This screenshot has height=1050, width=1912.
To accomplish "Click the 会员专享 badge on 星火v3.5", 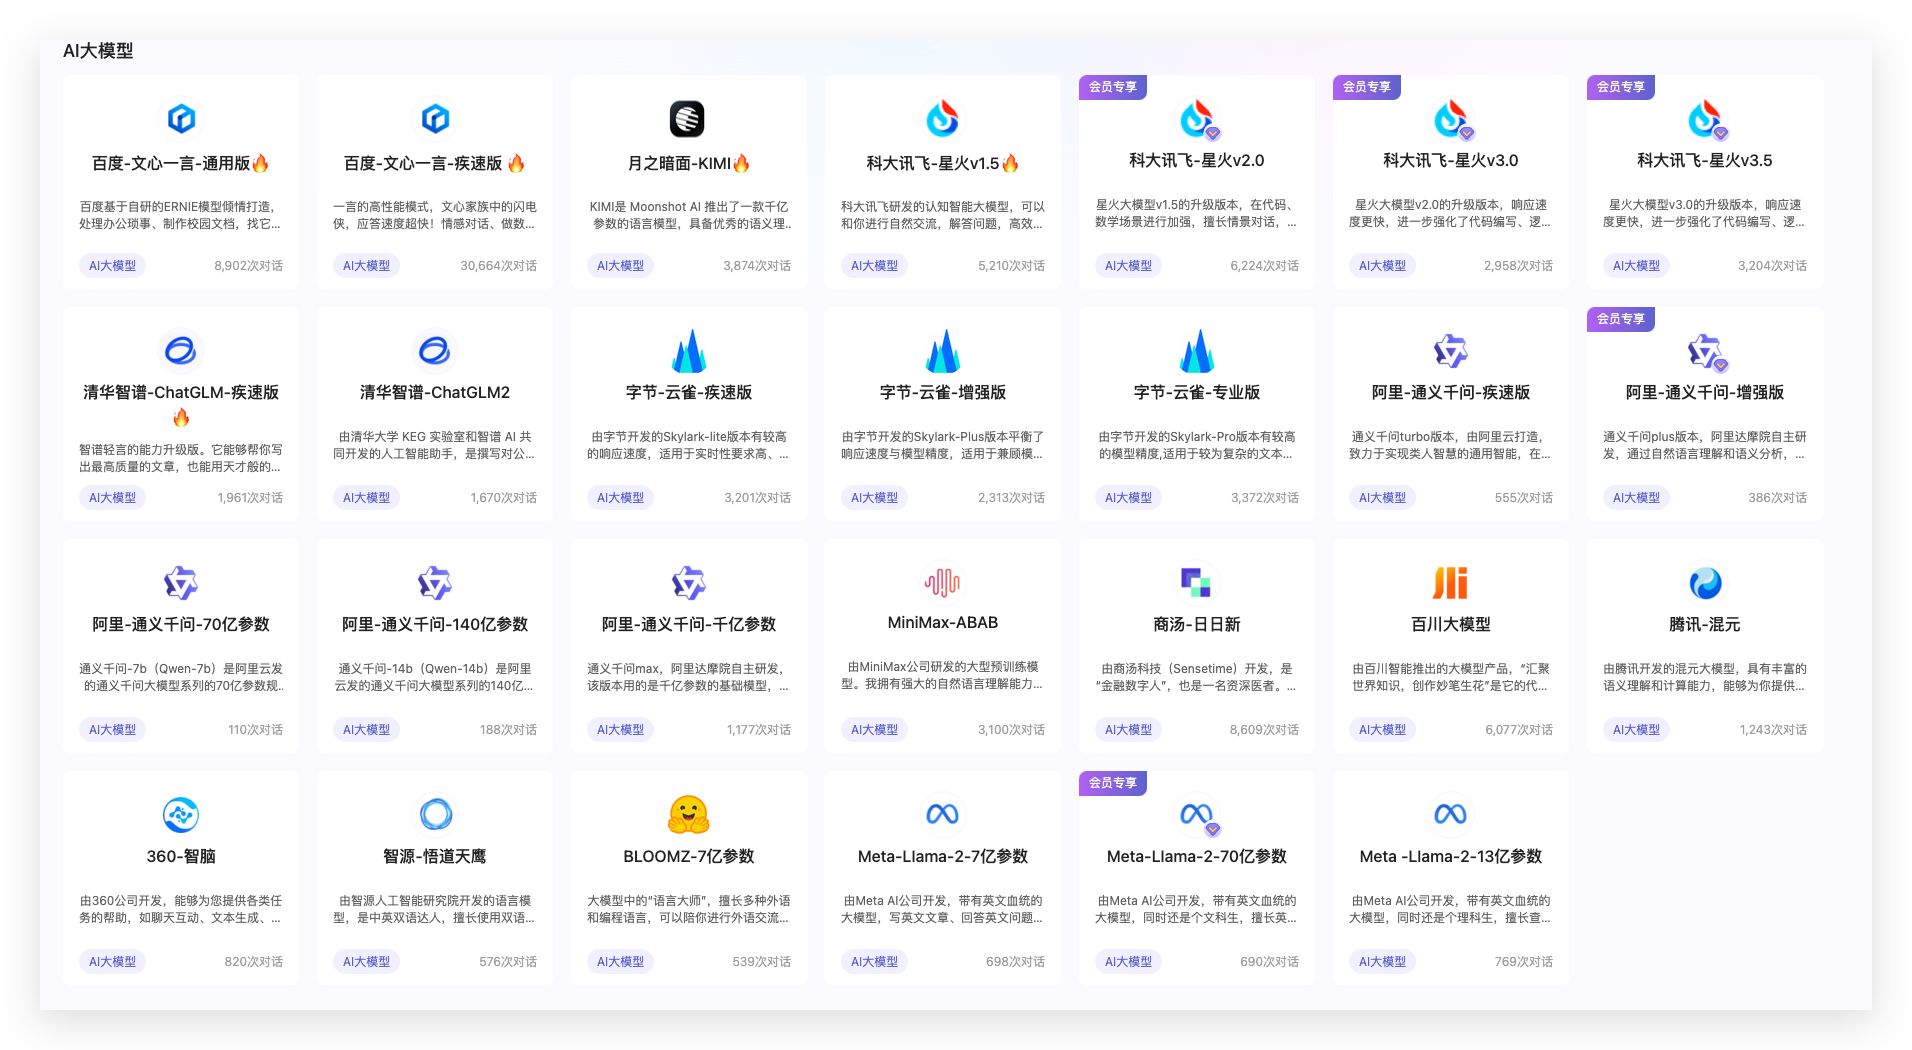I will click(x=1620, y=87).
